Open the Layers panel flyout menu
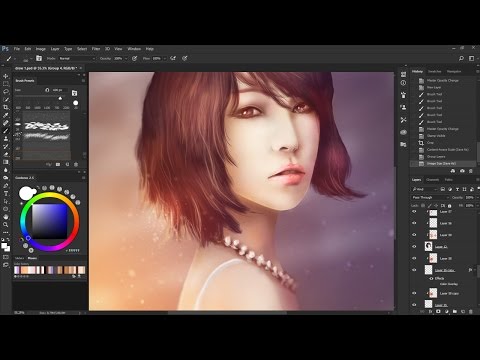This screenshot has width=480, height=360. pyautogui.click(x=477, y=180)
